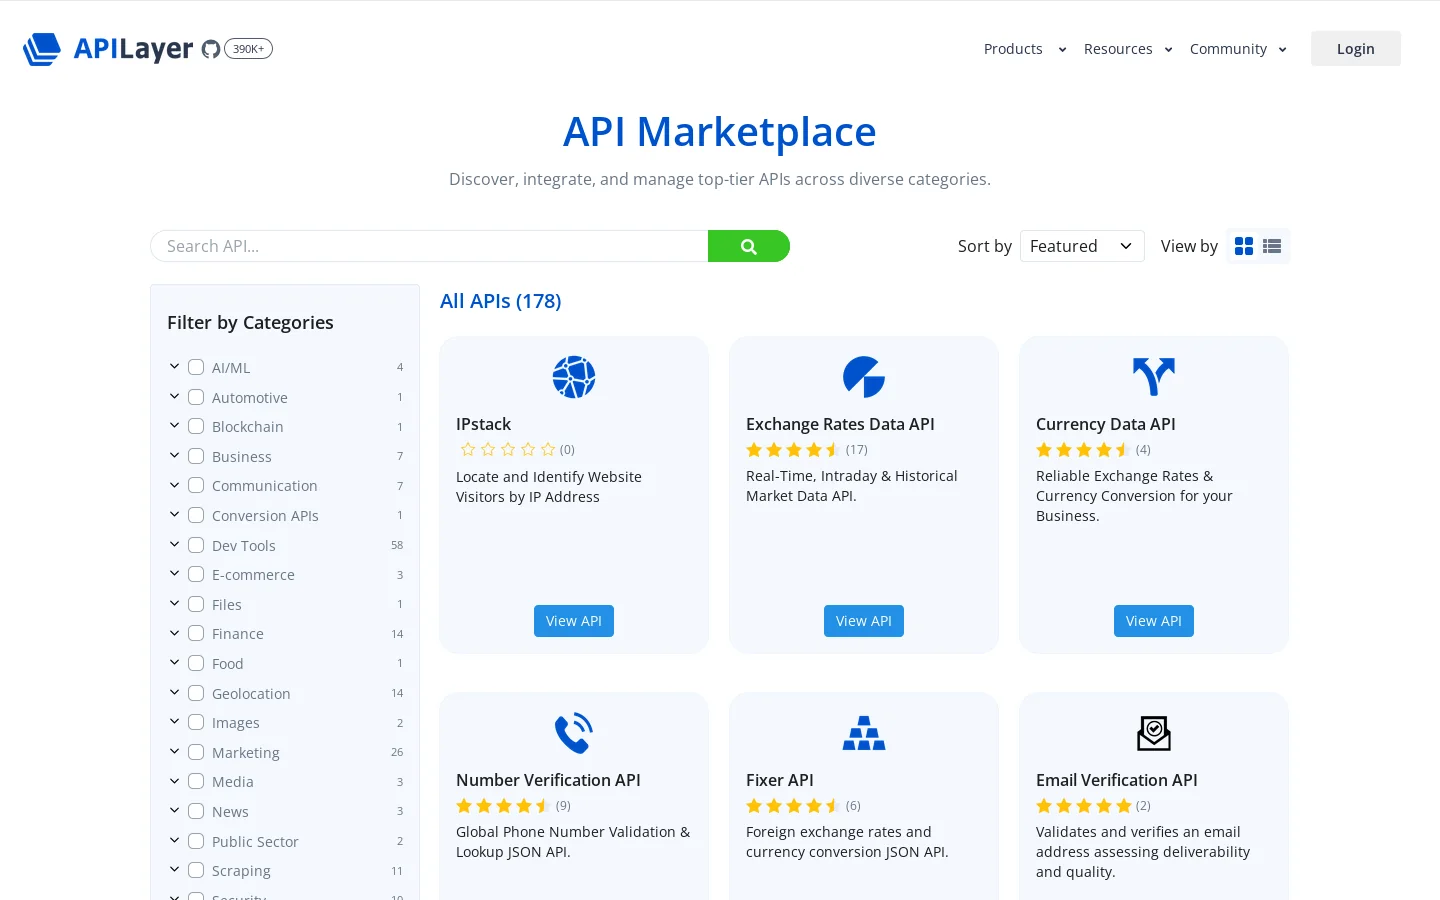
Task: Expand the Business category chevron
Action: click(x=174, y=455)
